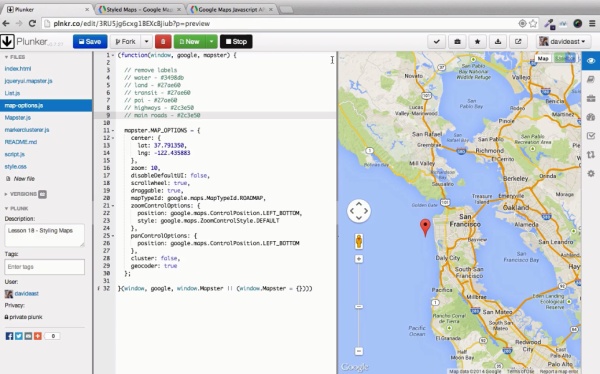
Task: Click the map pan control
Action: (x=359, y=211)
